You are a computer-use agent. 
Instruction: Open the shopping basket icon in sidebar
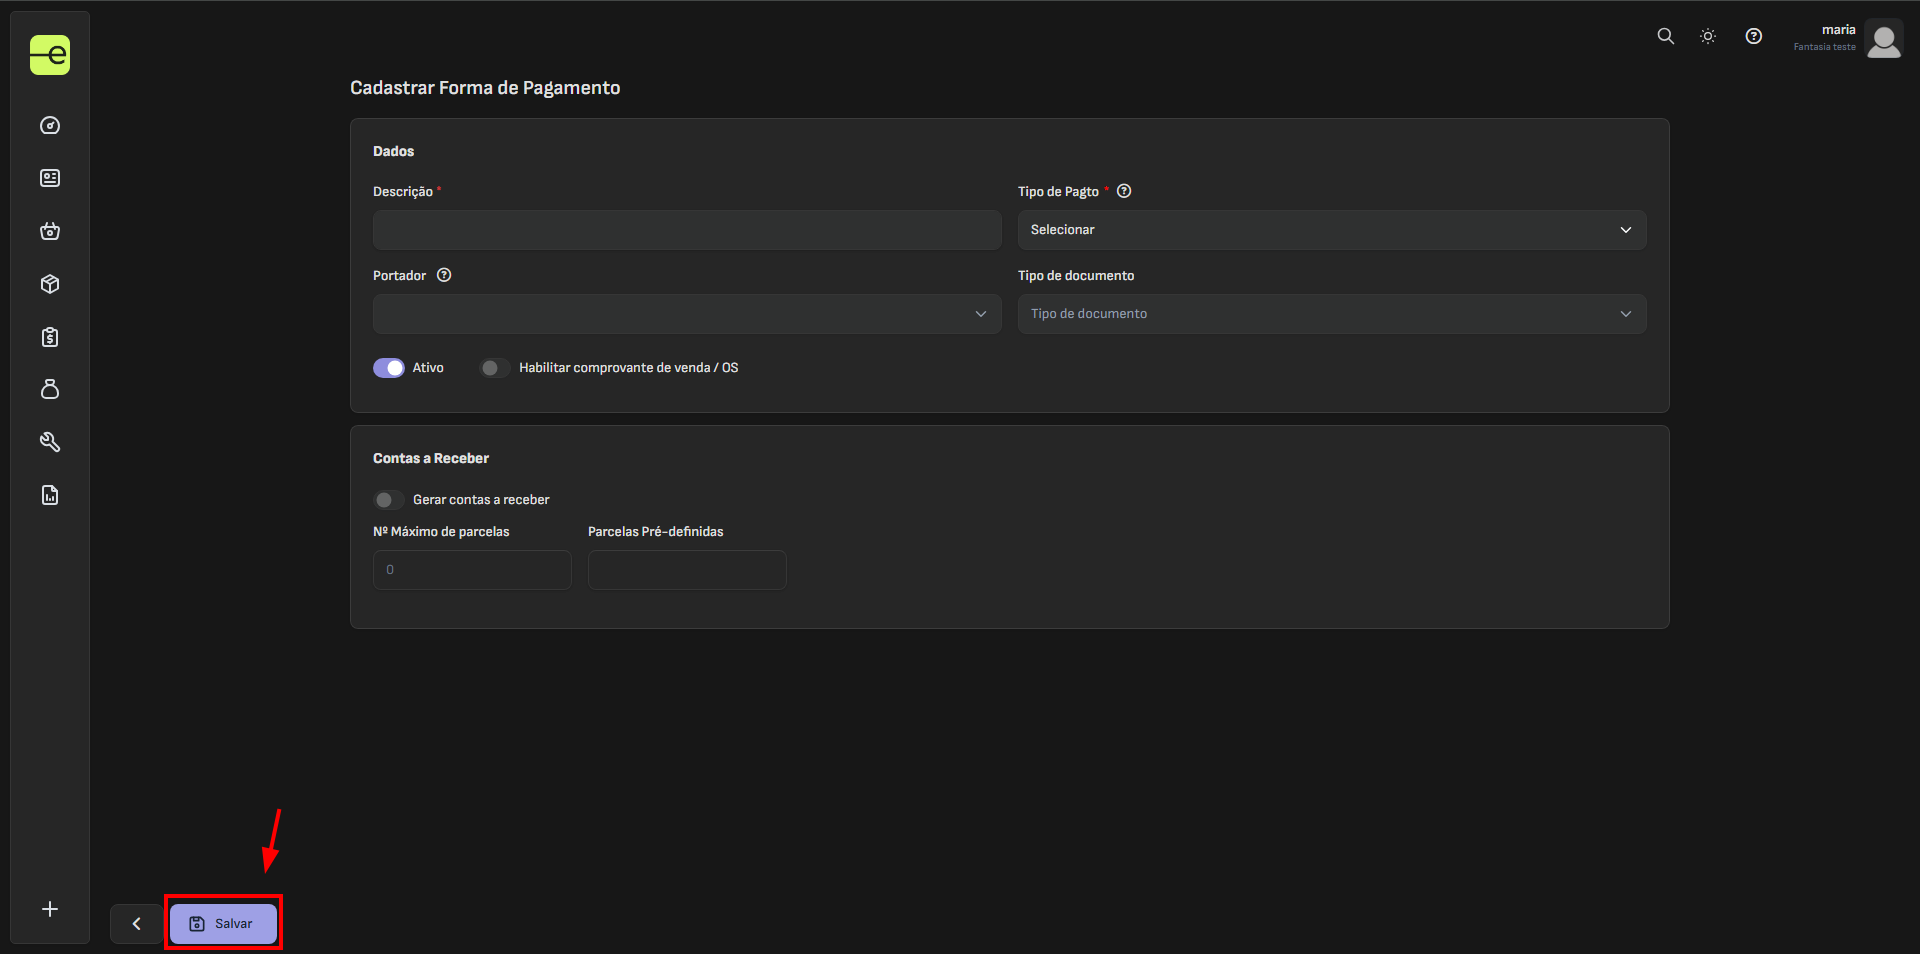tap(50, 231)
